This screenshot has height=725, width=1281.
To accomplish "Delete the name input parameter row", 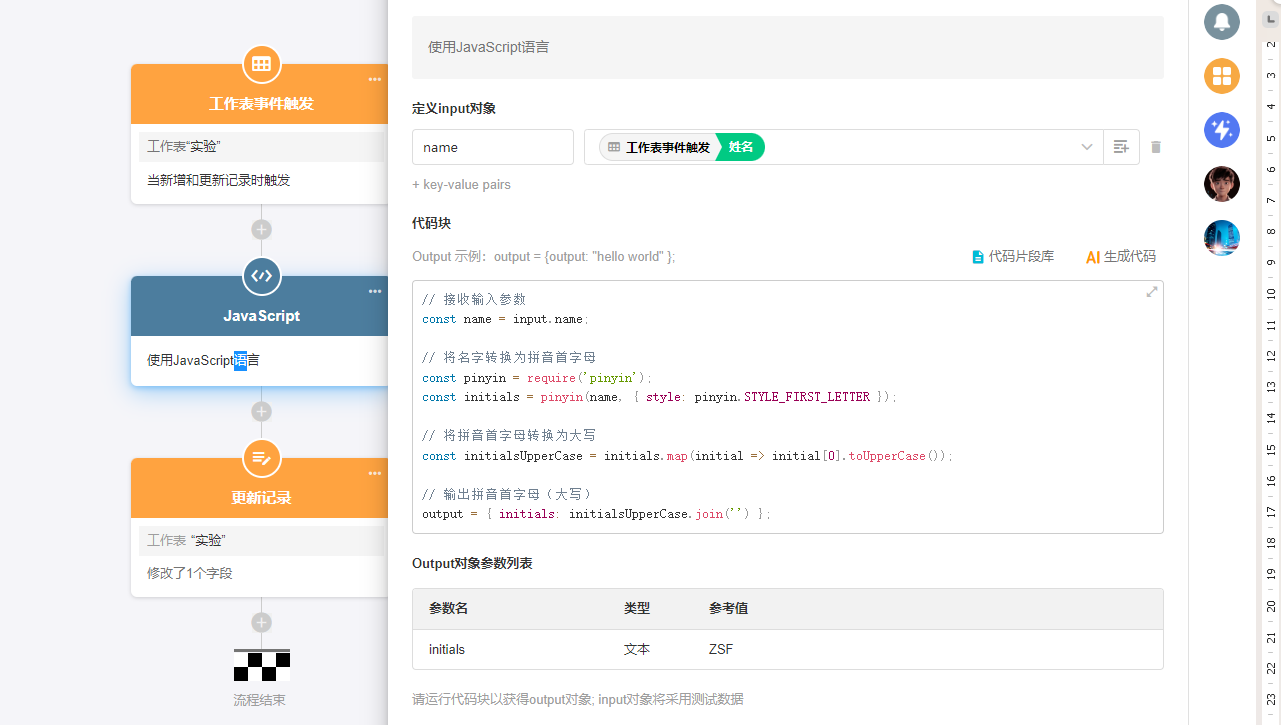I will 1156,147.
